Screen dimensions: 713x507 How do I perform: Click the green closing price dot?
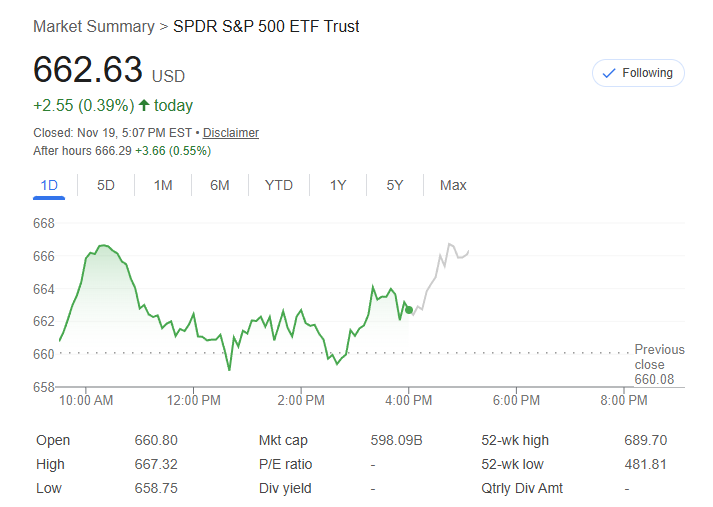pos(408,310)
